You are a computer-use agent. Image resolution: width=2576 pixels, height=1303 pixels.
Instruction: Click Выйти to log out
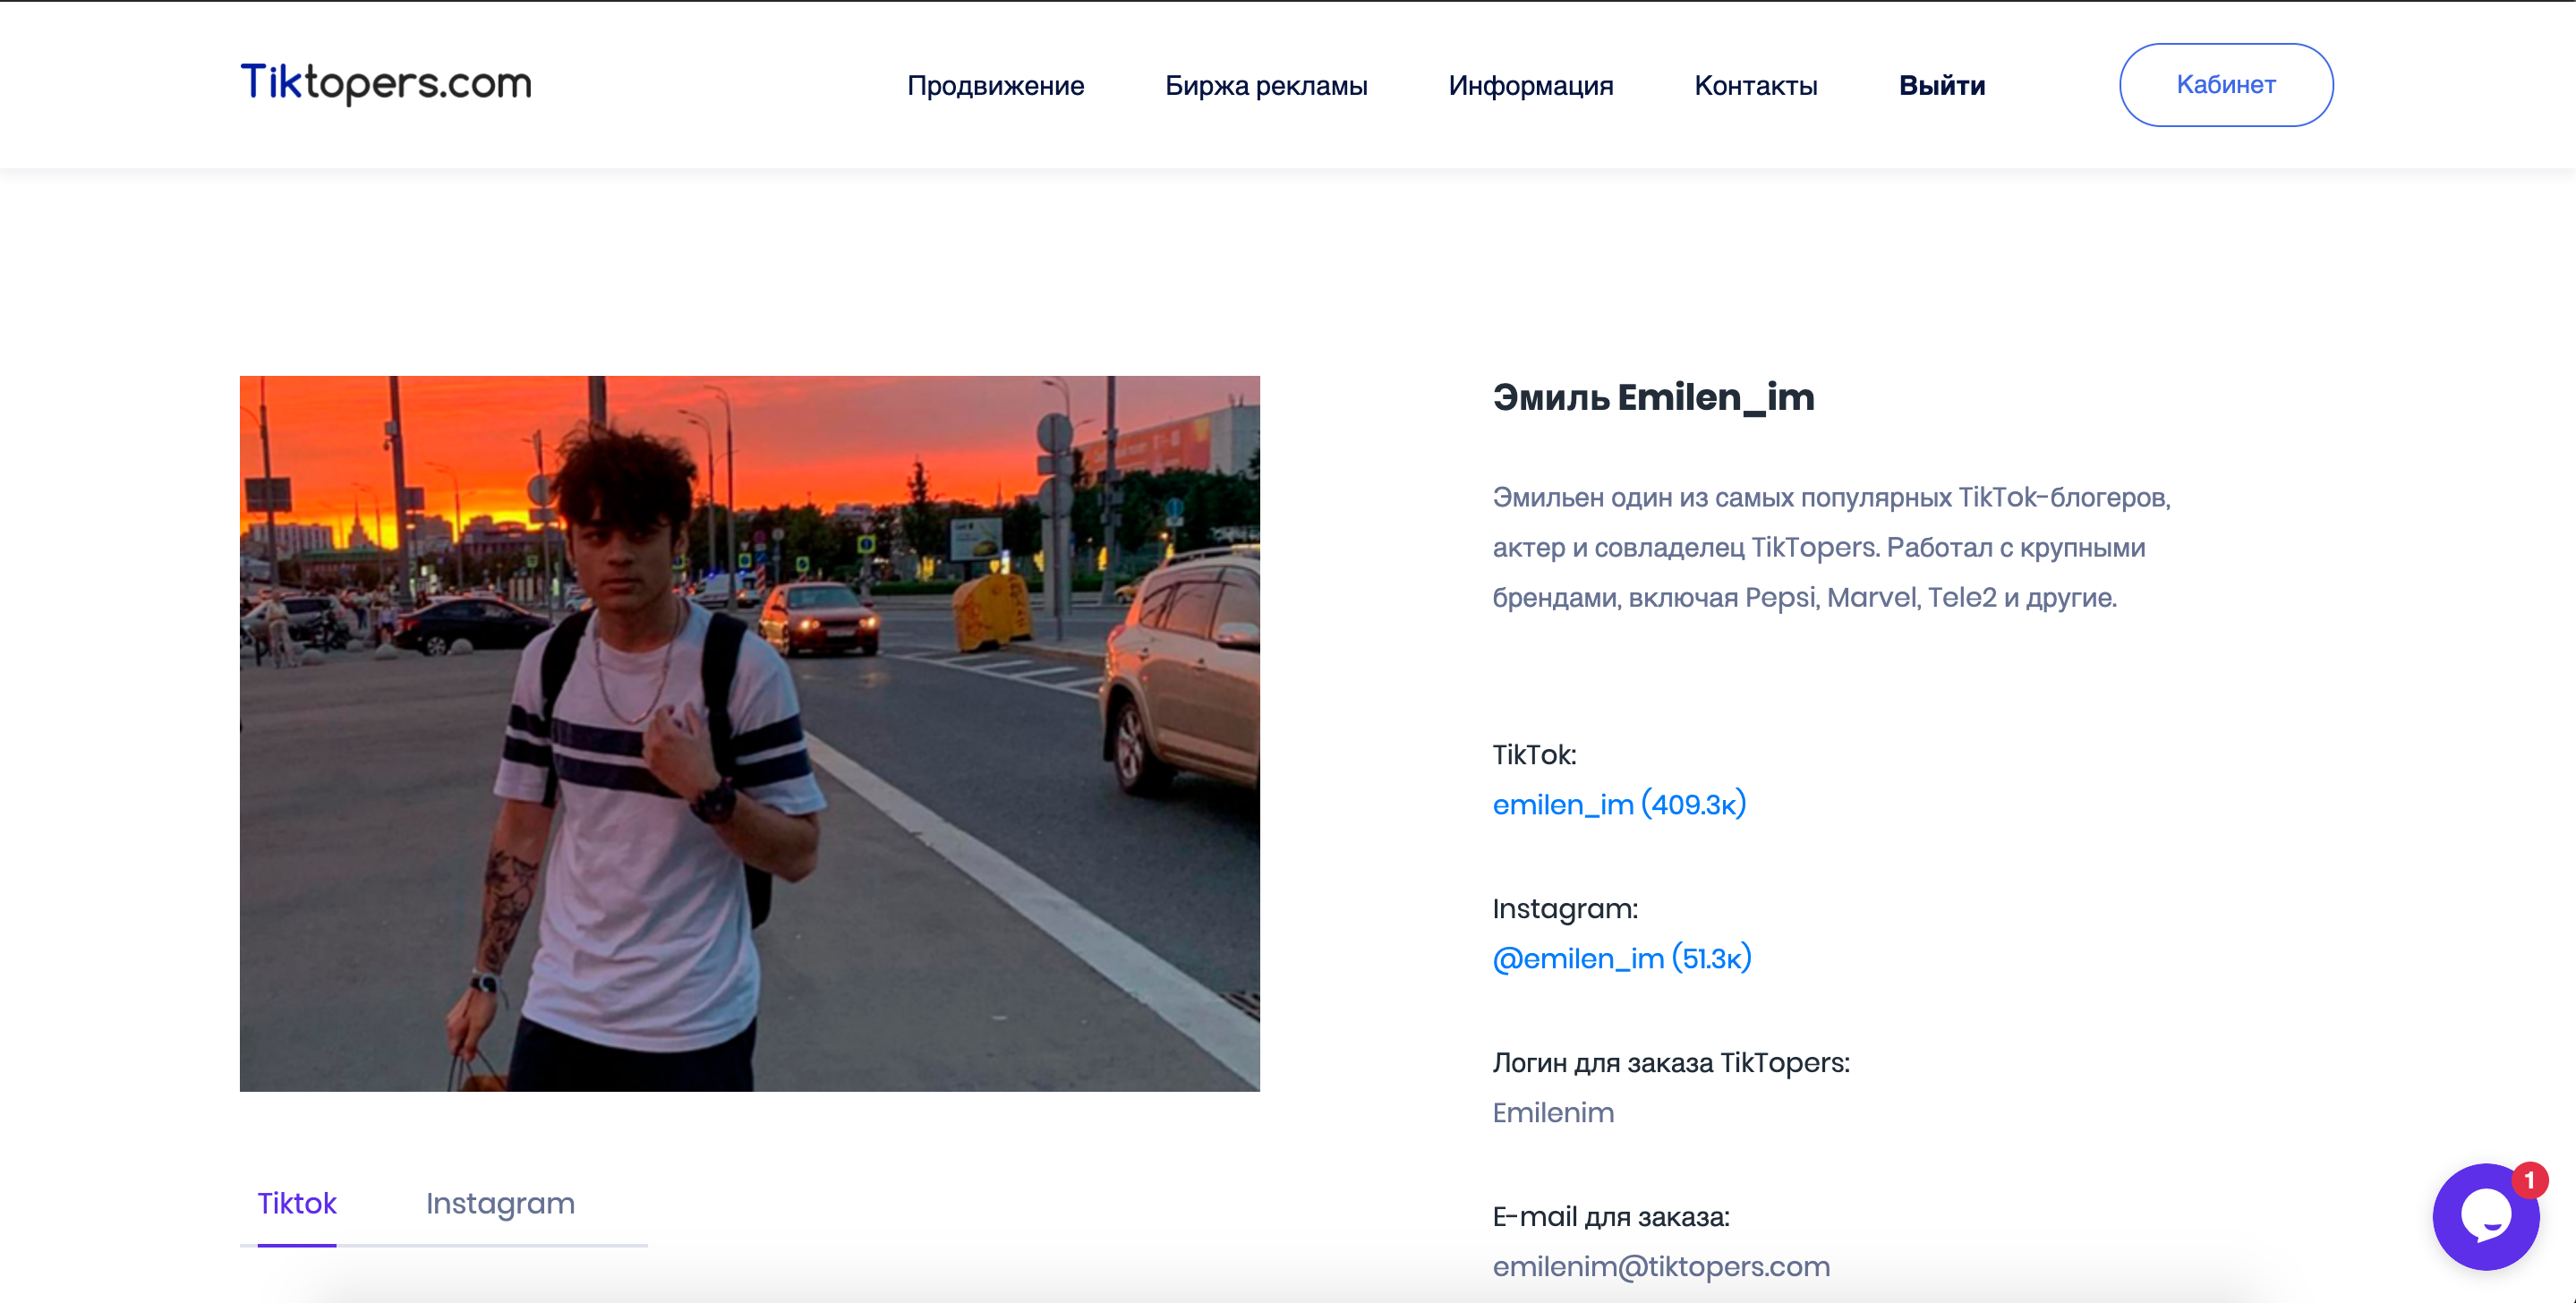pos(1942,85)
